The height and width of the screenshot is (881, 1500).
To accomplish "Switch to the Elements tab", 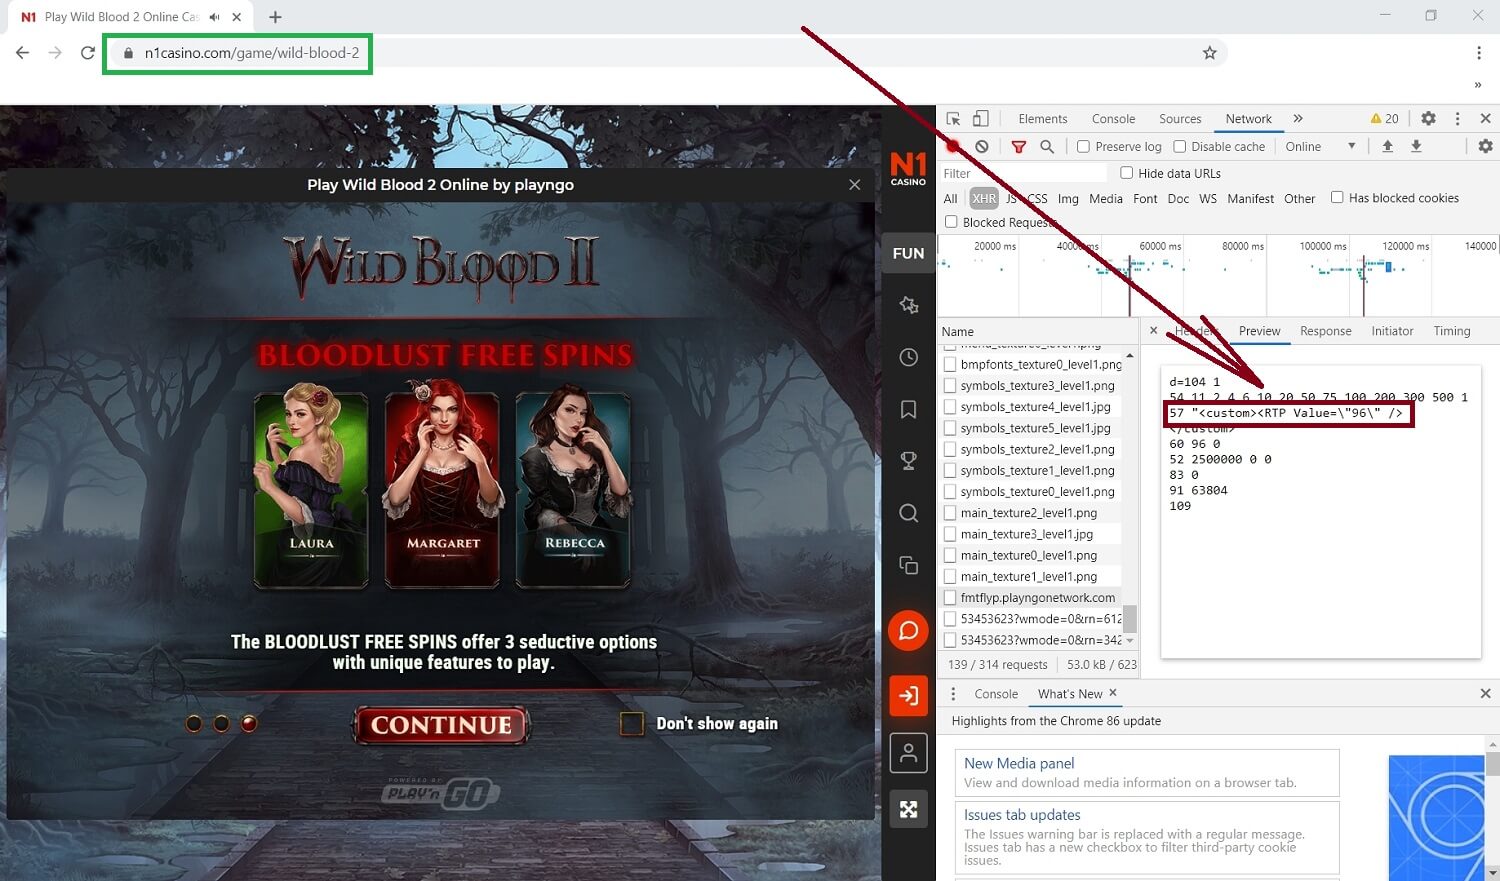I will 1043,118.
